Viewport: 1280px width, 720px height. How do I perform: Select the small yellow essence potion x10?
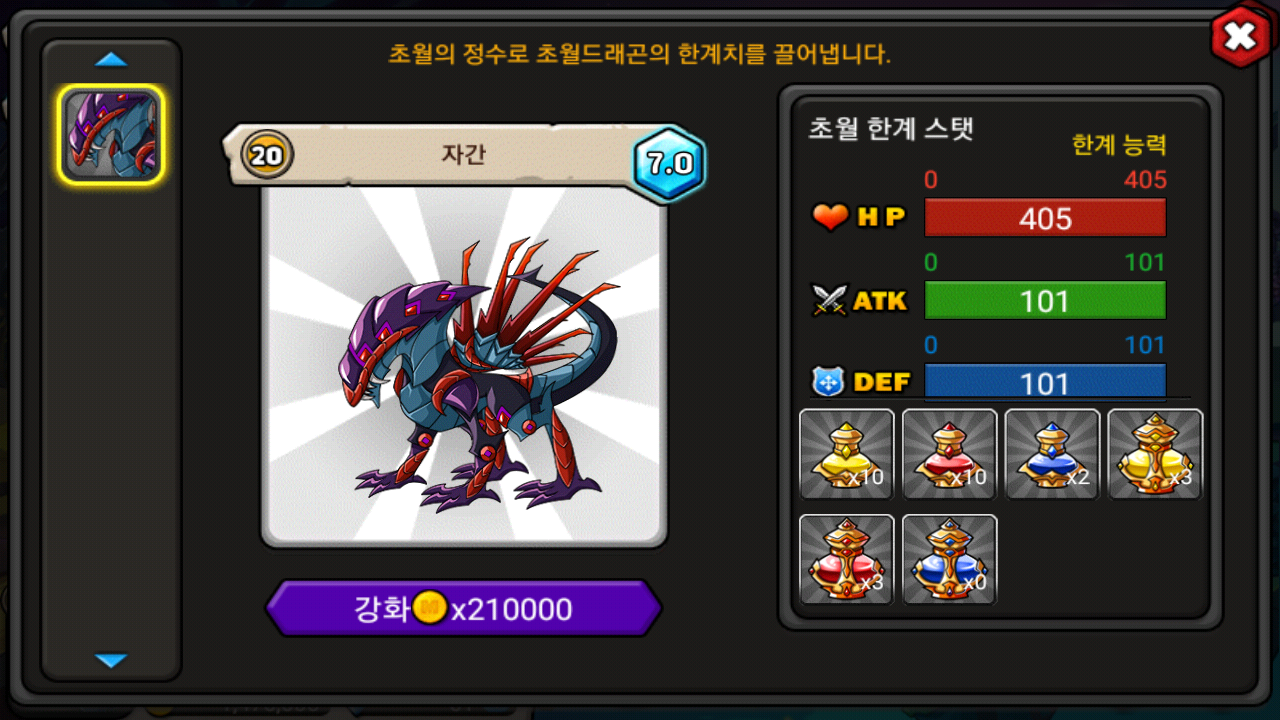(x=847, y=454)
